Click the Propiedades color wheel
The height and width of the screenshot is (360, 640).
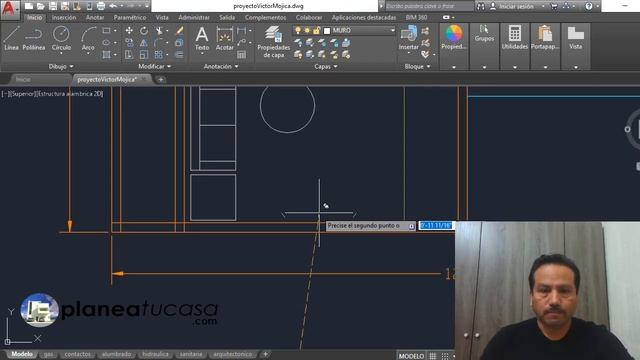[x=453, y=33]
